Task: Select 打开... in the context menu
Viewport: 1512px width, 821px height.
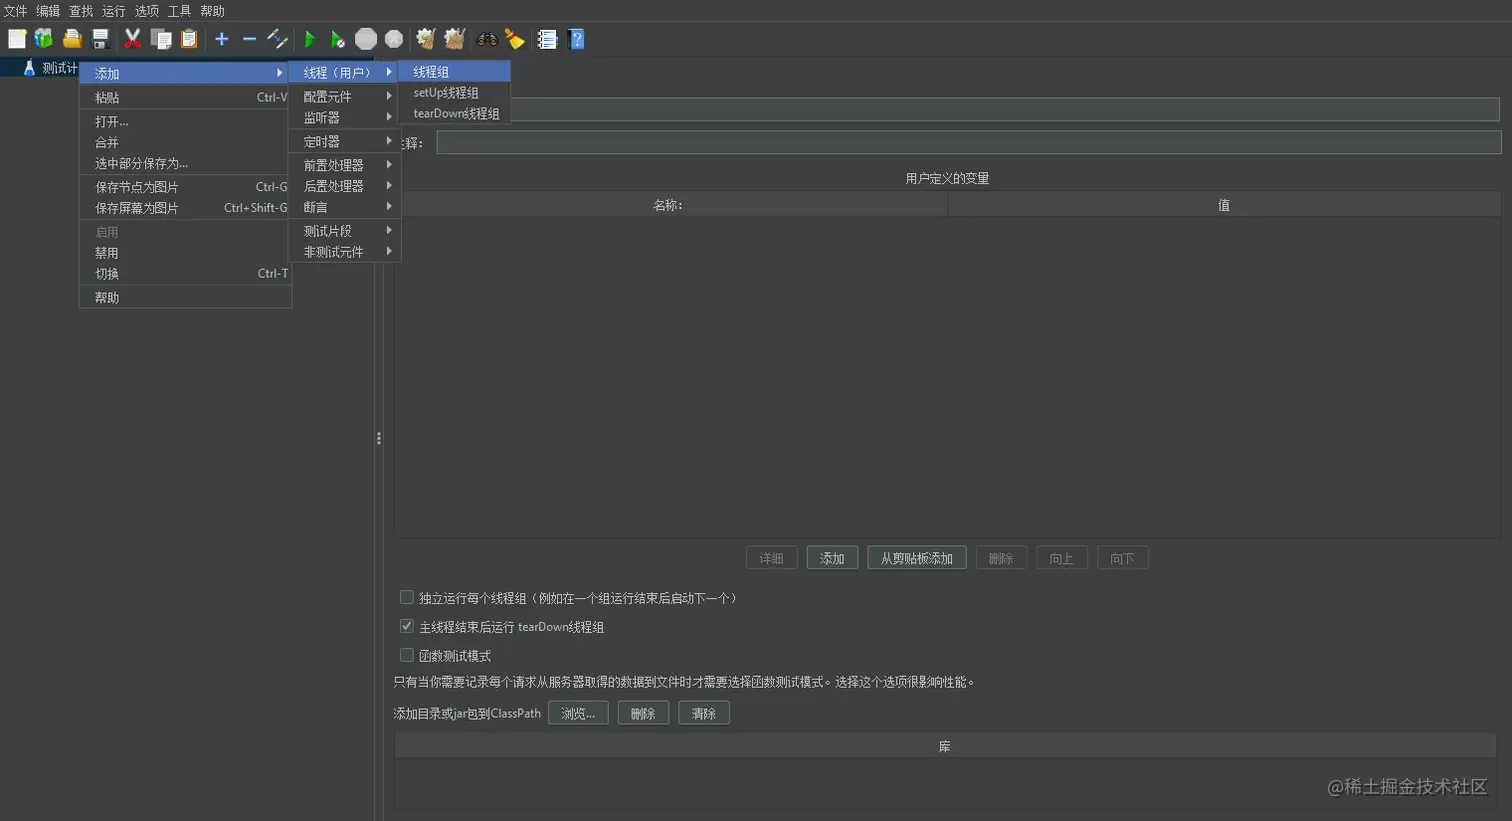Action: click(x=185, y=121)
